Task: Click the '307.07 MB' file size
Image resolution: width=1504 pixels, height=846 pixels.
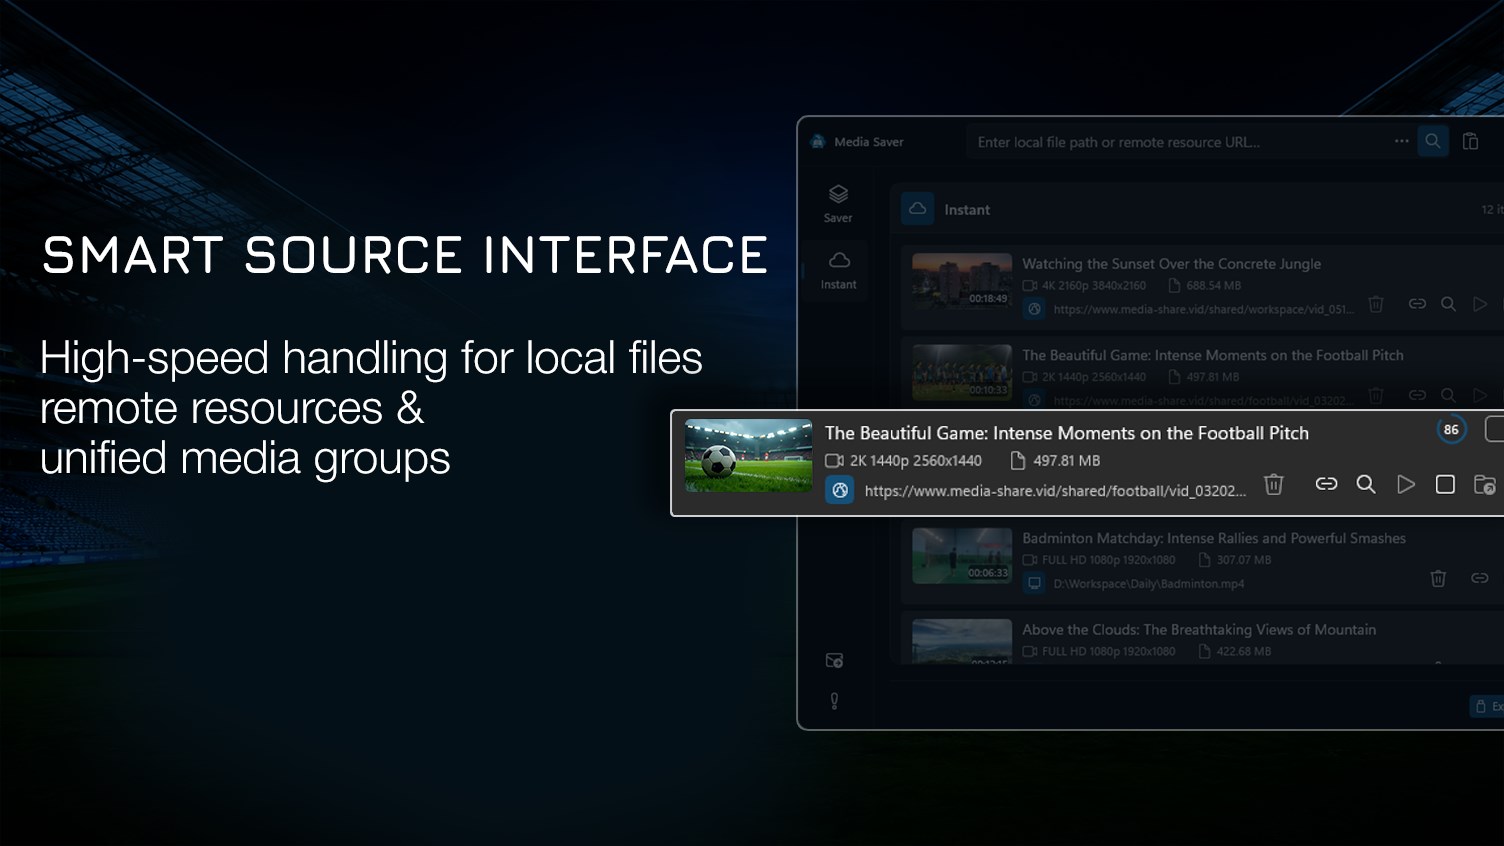Action: click(1244, 560)
